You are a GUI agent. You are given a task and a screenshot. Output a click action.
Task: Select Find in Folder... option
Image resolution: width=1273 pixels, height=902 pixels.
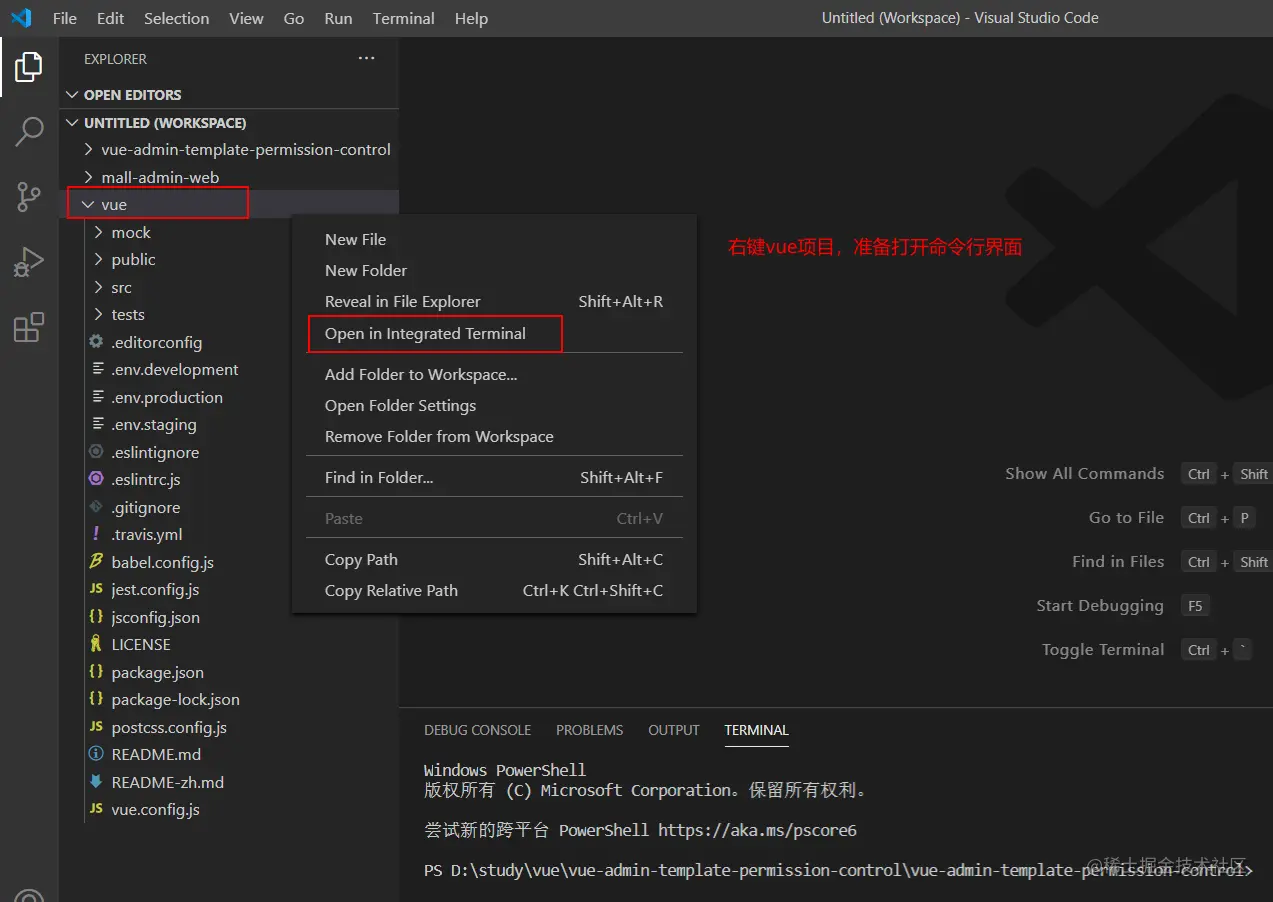click(x=494, y=477)
